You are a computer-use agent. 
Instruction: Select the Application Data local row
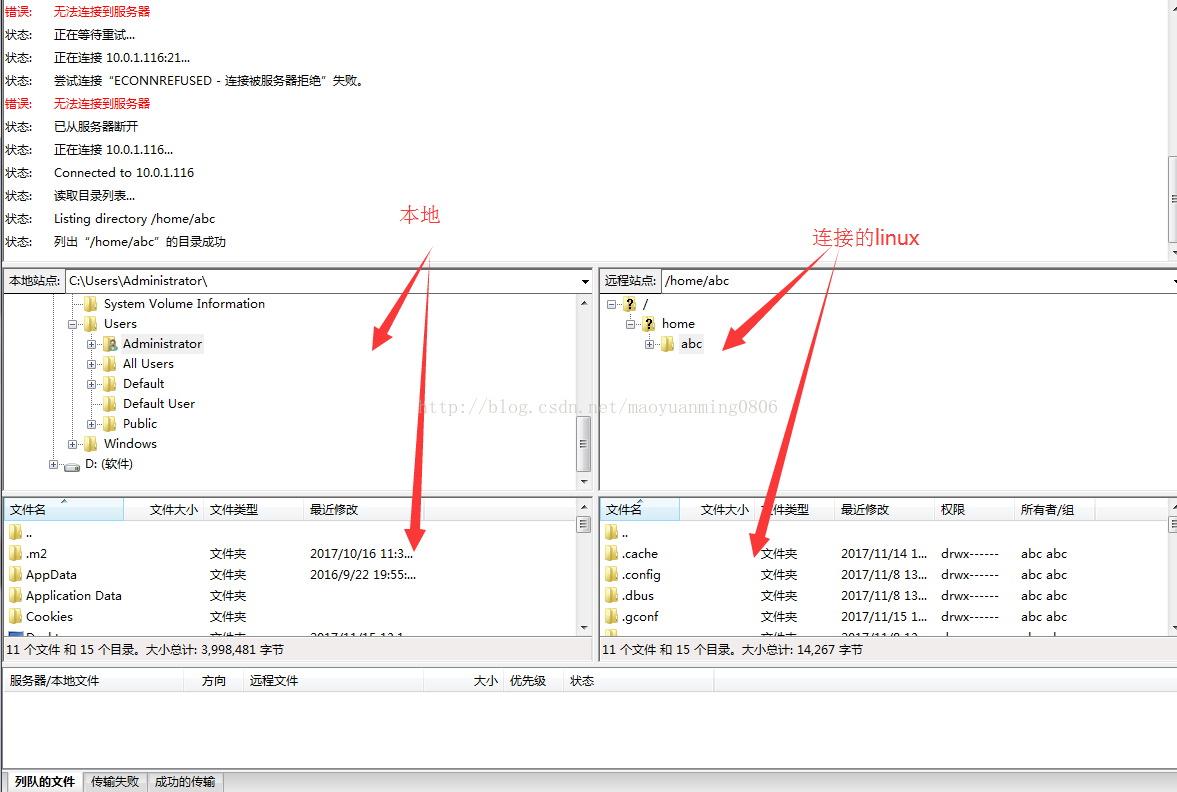tap(290, 595)
